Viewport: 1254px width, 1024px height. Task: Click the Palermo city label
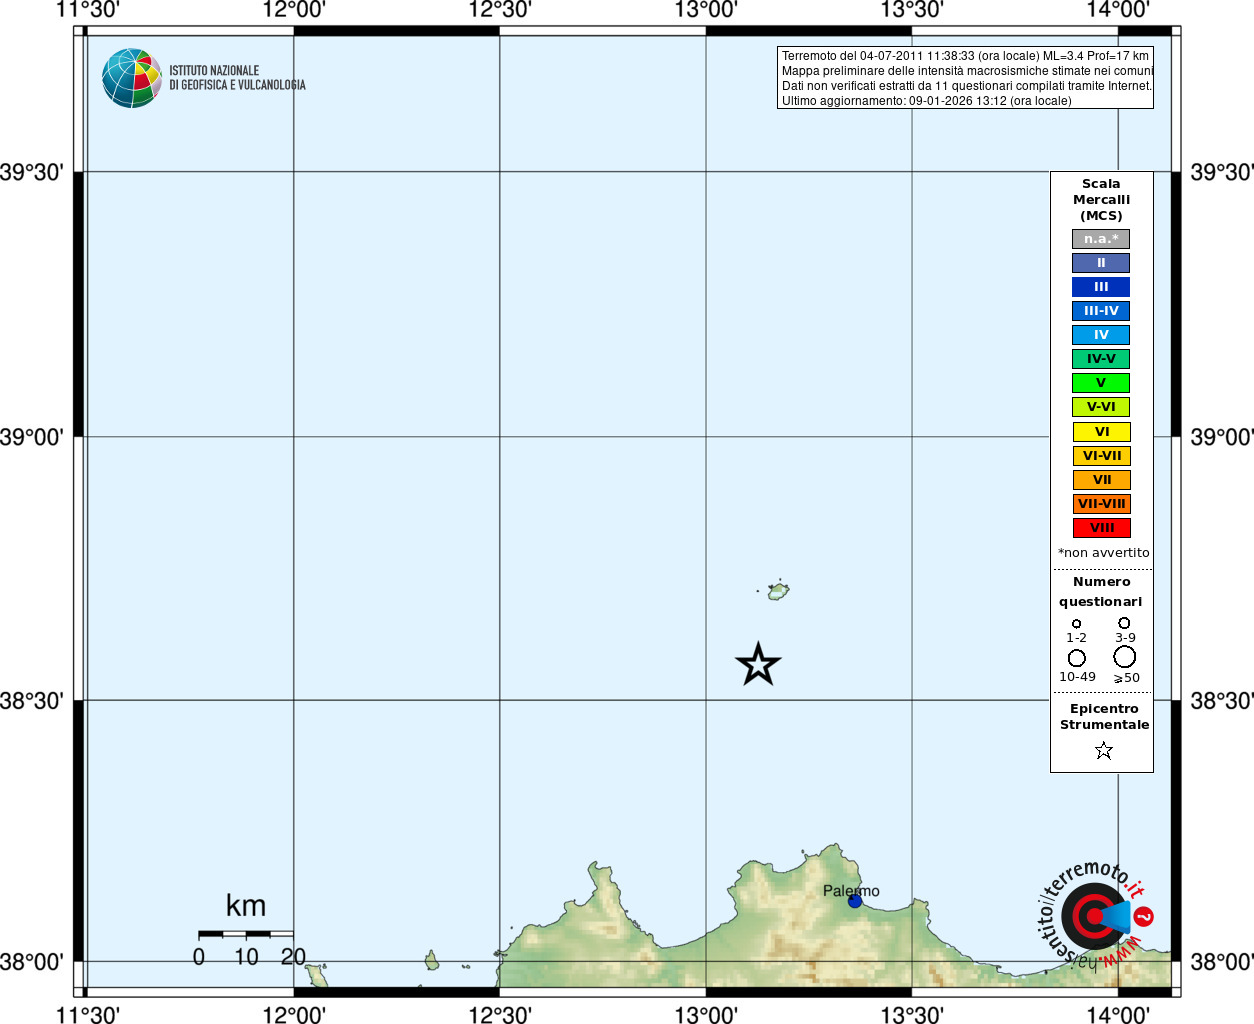click(x=851, y=891)
